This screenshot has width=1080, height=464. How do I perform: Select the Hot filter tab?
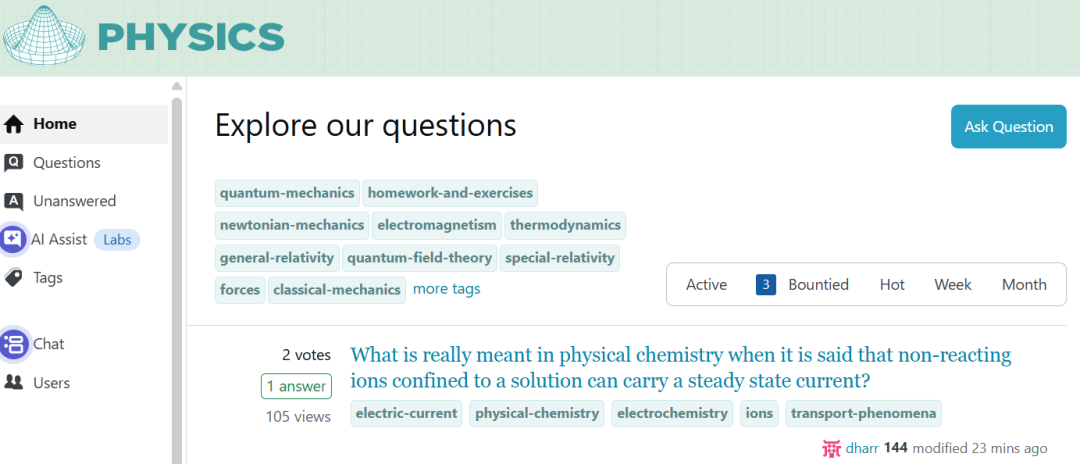892,284
